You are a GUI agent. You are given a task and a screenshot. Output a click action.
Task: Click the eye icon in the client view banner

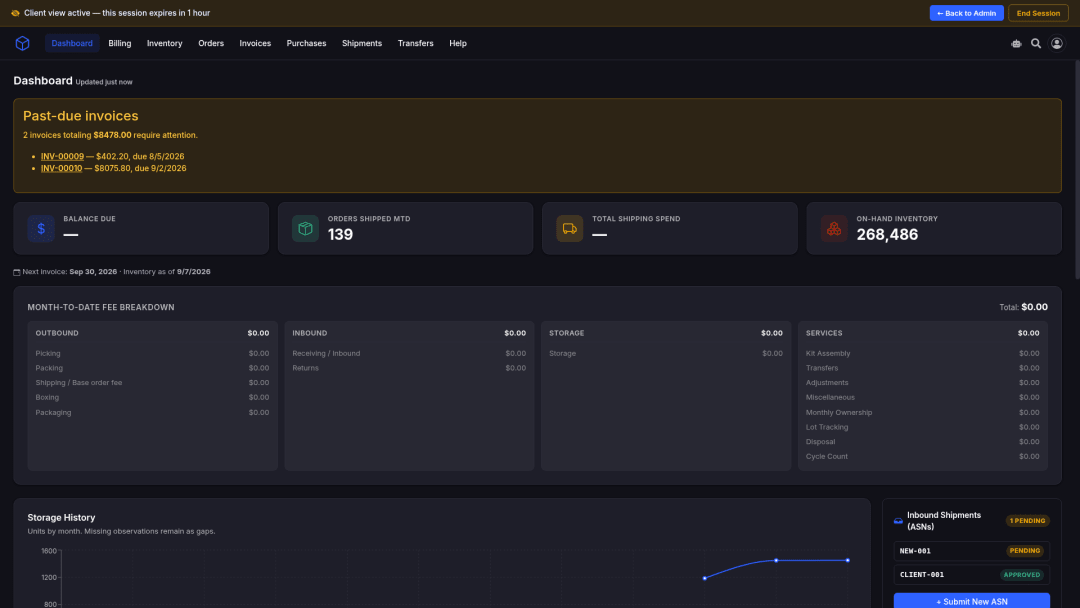click(15, 13)
